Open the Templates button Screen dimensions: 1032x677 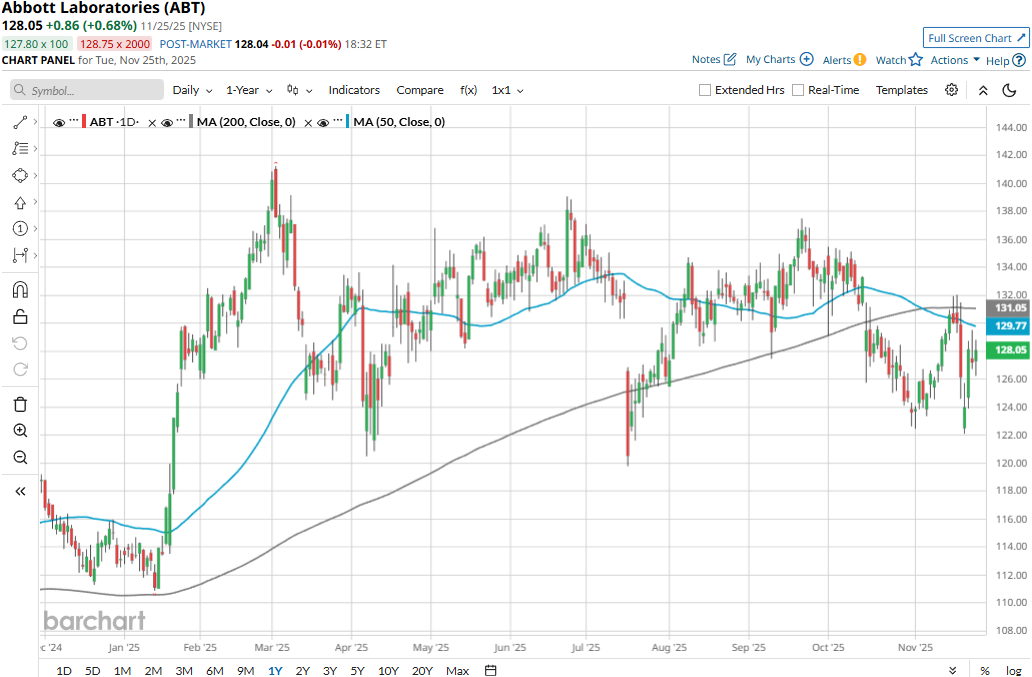[x=902, y=90]
